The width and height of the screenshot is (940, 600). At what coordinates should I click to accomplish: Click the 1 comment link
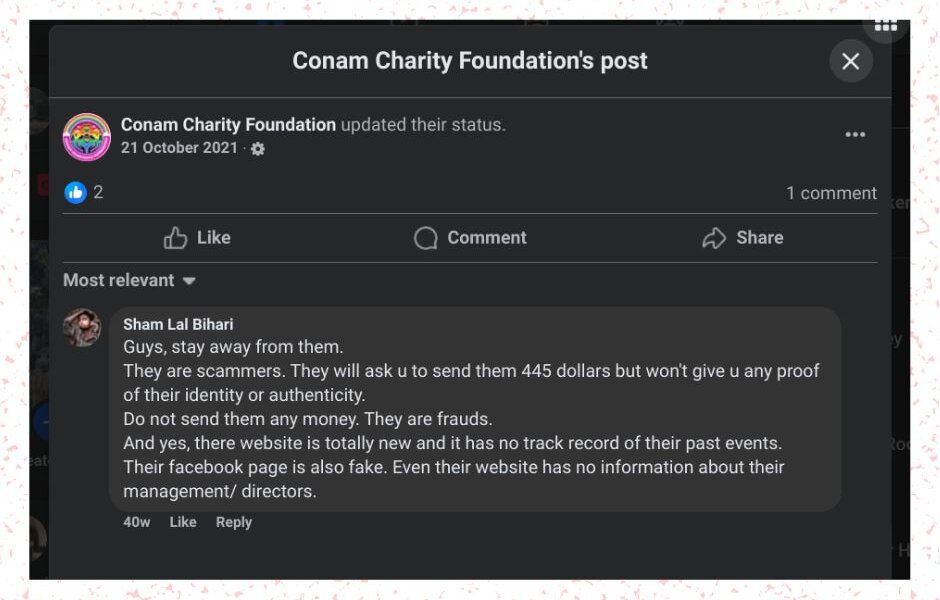(x=831, y=193)
